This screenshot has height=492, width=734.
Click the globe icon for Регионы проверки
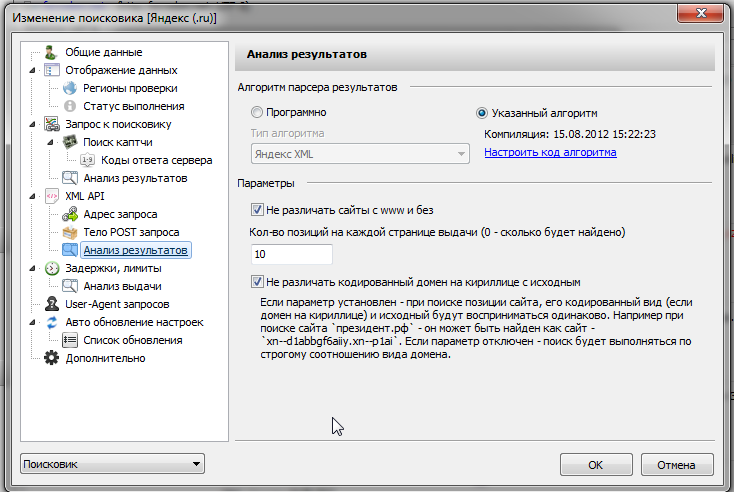70,88
